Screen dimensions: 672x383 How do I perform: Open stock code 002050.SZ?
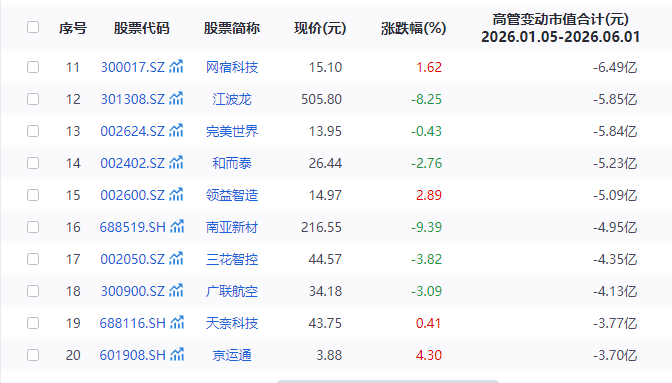(132, 259)
